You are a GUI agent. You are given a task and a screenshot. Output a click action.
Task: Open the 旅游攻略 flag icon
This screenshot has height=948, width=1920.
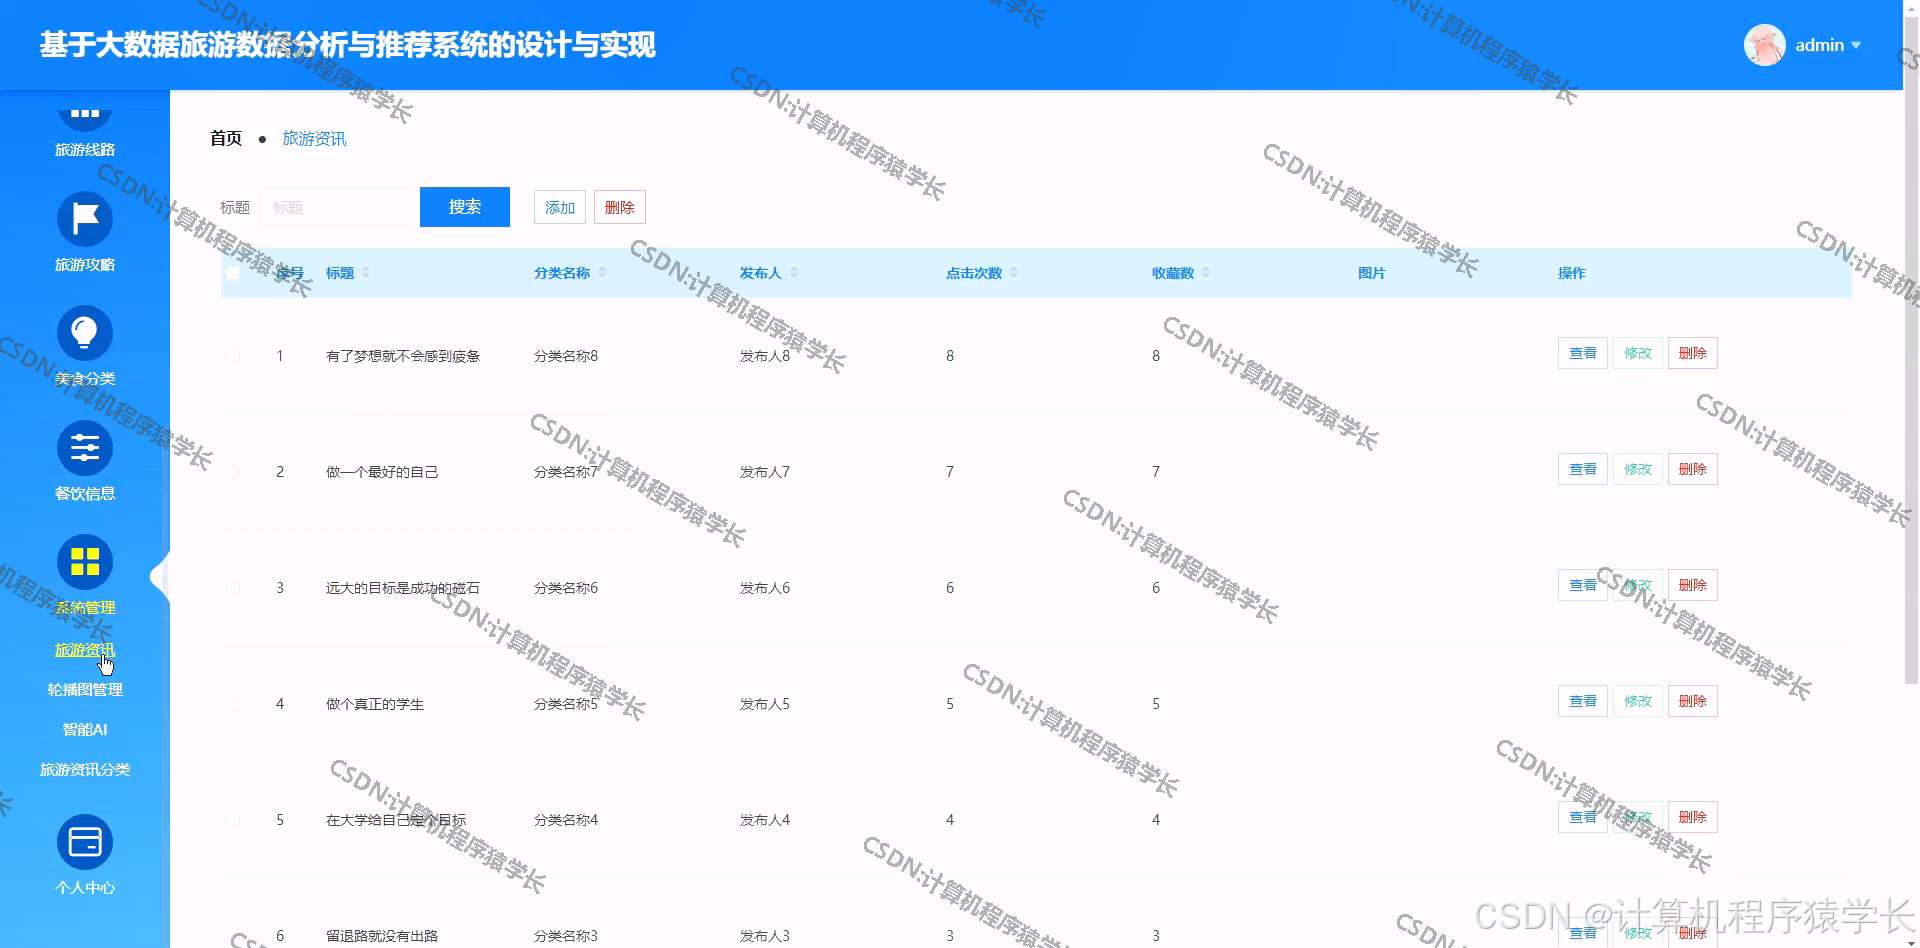(85, 219)
